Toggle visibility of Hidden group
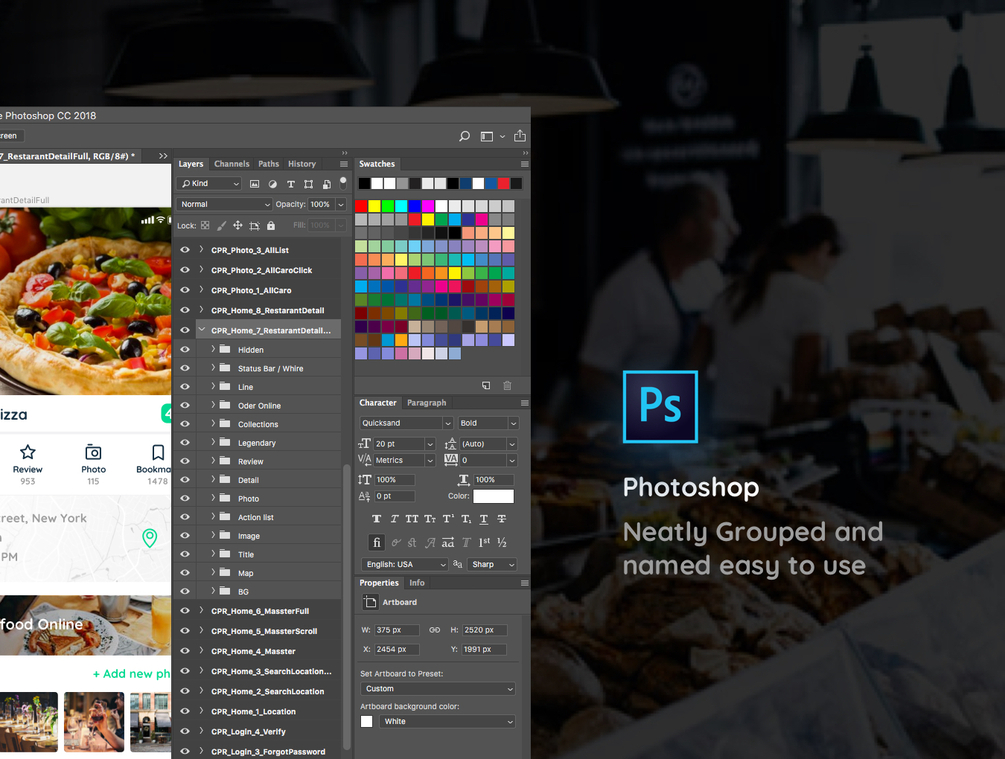 click(185, 349)
